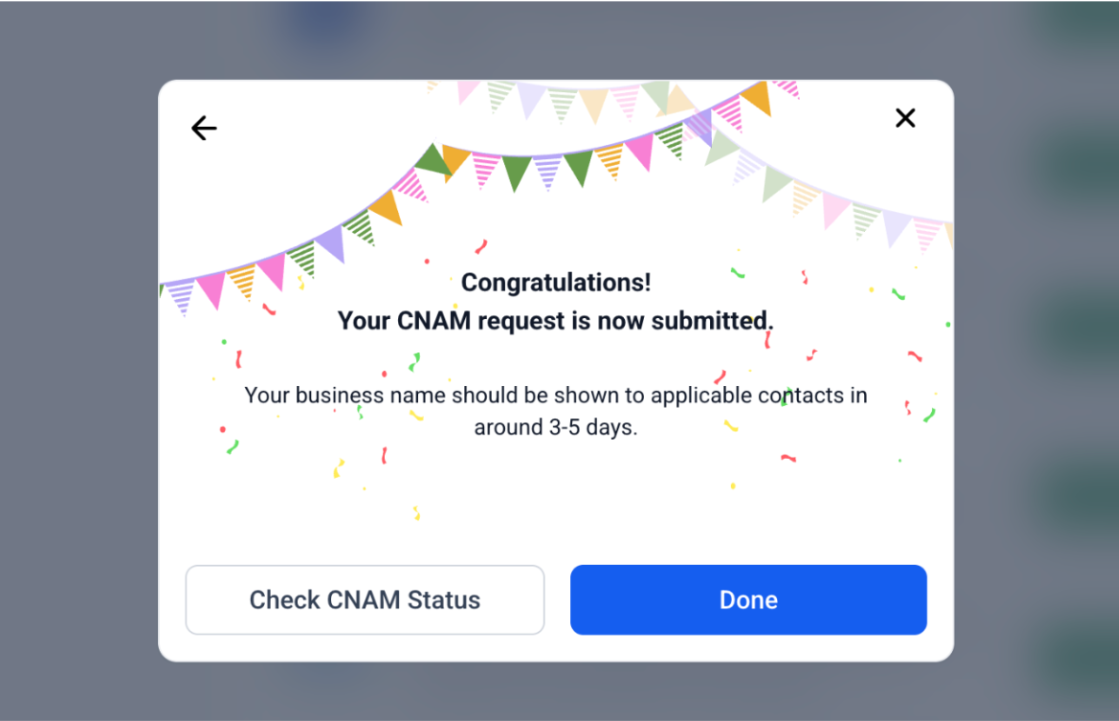Screen dimensions: 1119x721
Task: Go back using the left arrow icon
Action: 204,128
